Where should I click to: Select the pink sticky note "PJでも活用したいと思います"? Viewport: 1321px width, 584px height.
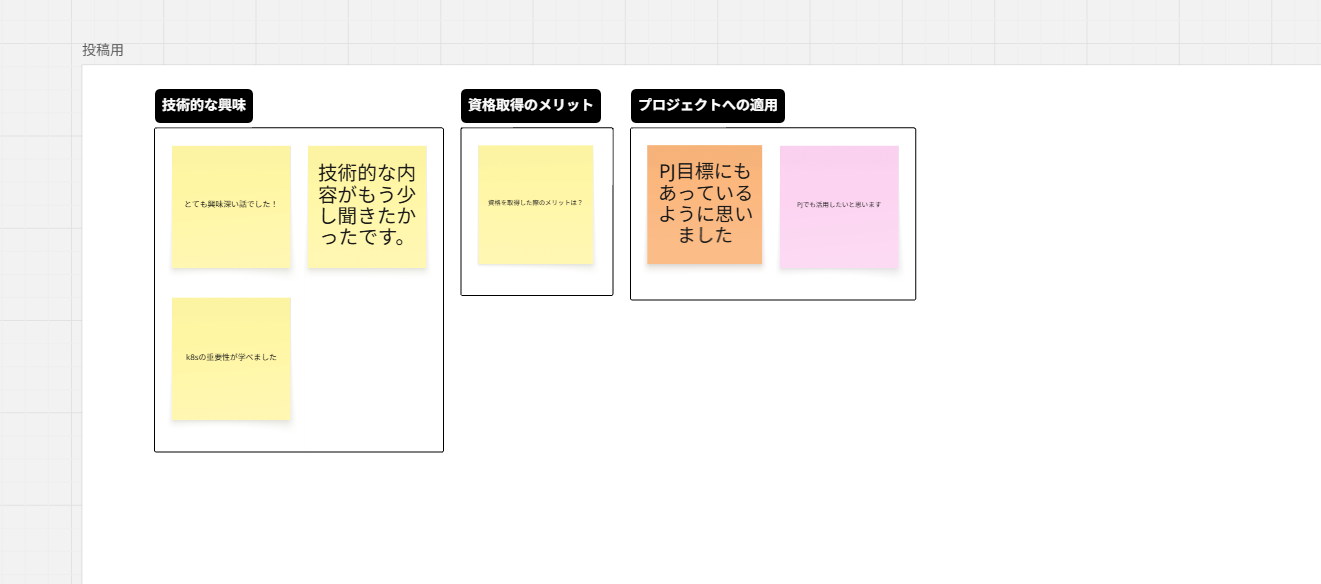click(839, 207)
